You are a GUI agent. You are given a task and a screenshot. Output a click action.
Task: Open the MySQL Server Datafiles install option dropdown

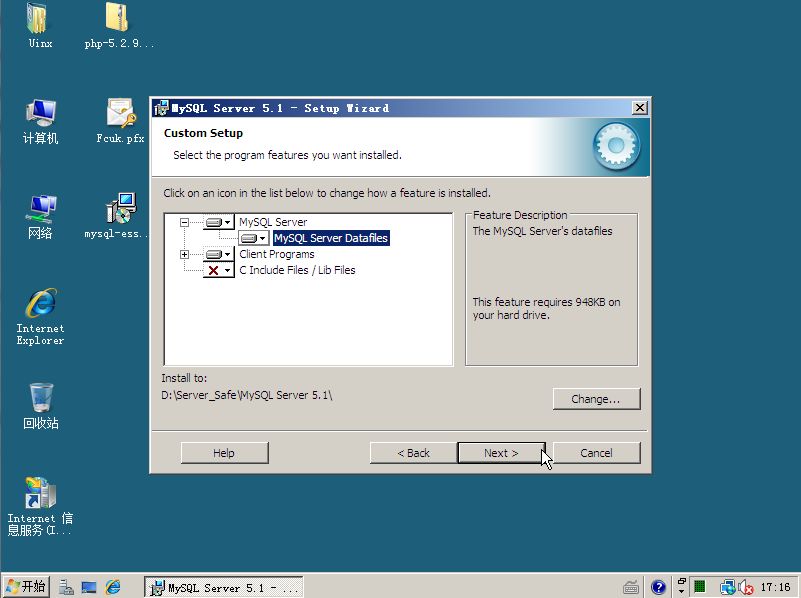click(253, 238)
